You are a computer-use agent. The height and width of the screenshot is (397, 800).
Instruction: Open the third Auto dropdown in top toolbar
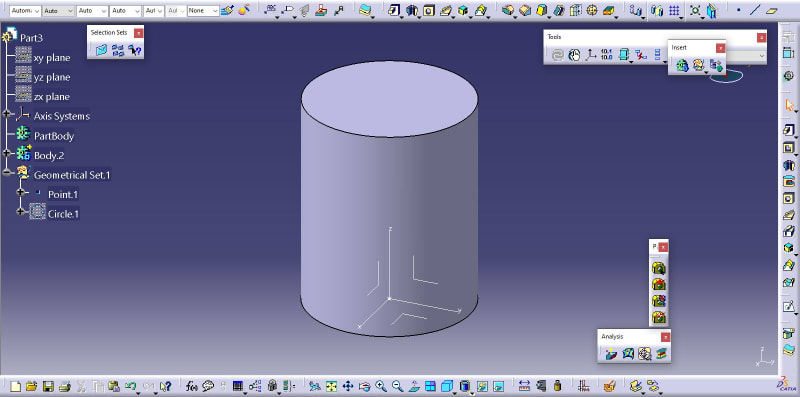coord(92,10)
